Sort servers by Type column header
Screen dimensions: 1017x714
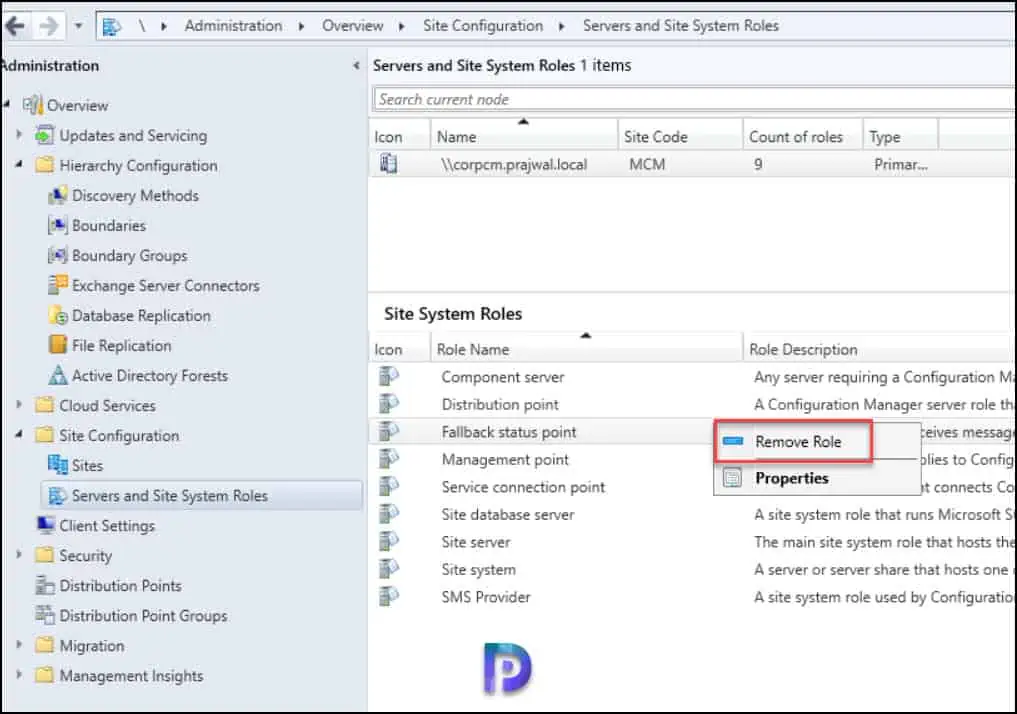pos(901,137)
